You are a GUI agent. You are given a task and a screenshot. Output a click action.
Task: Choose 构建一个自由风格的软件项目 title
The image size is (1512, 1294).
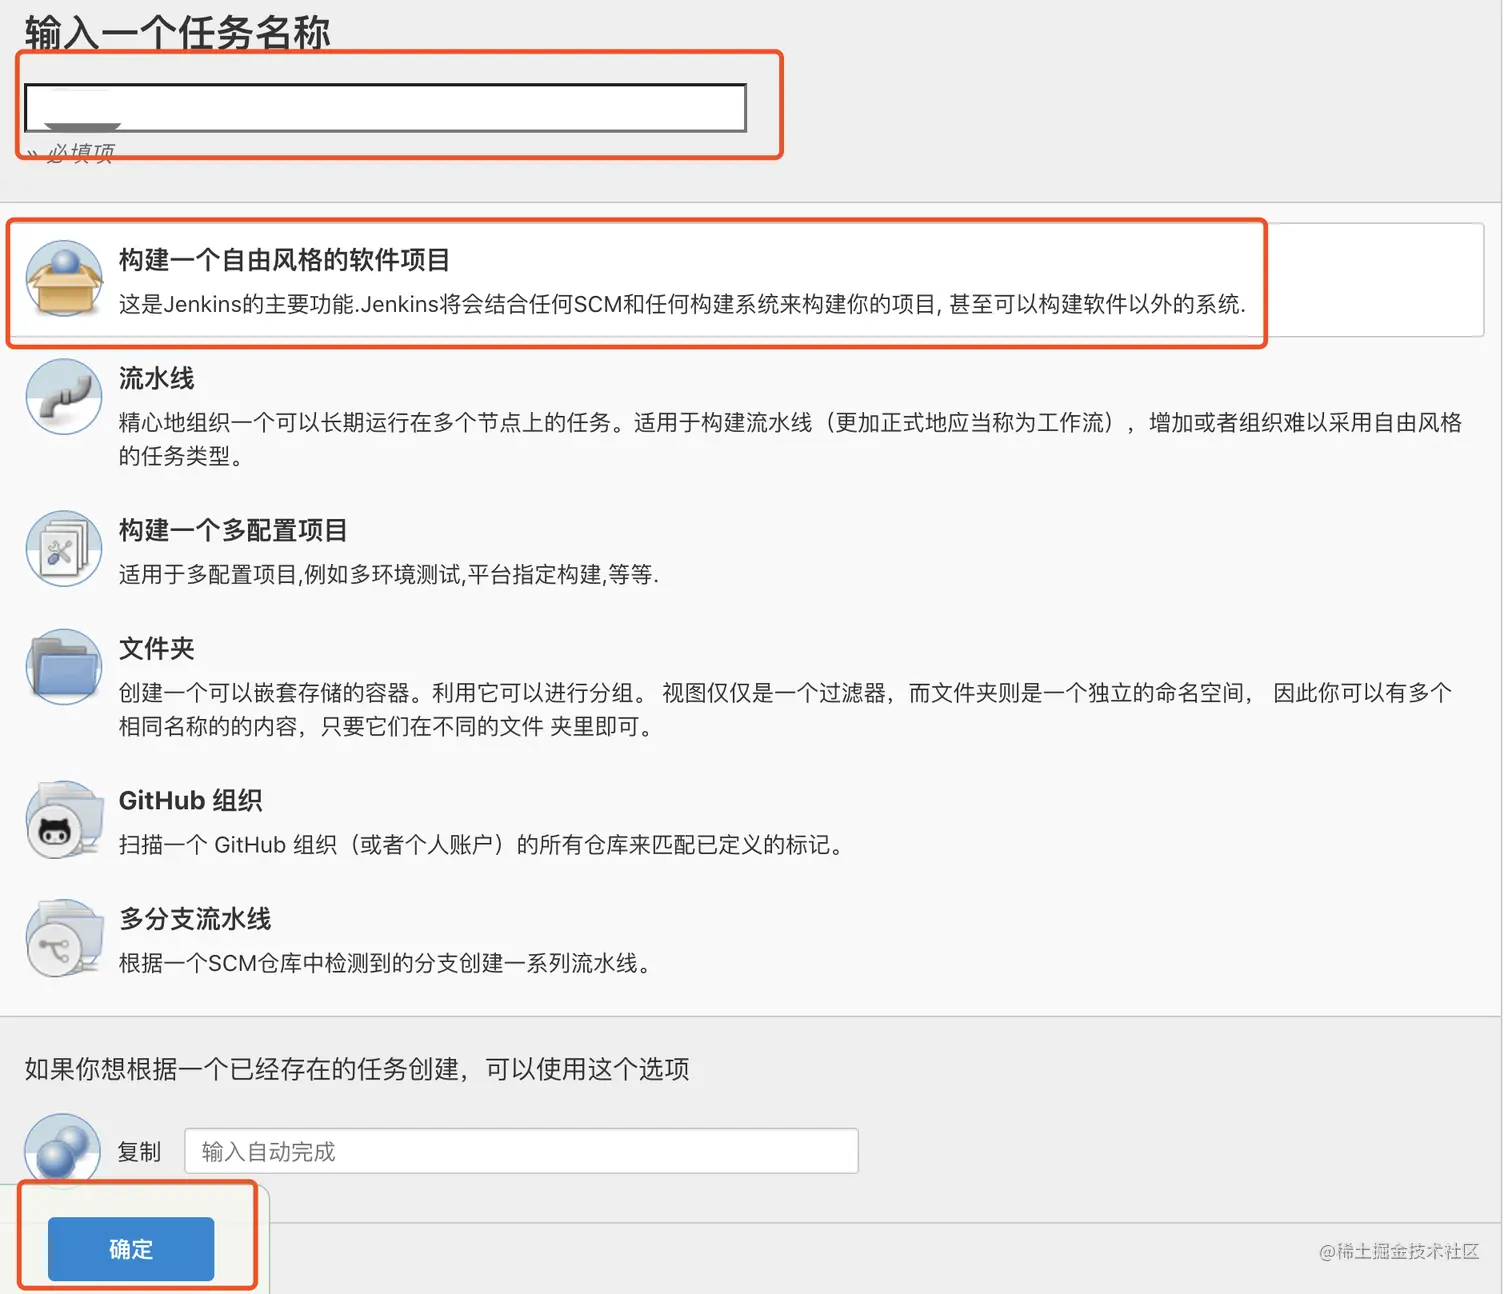[x=284, y=260]
